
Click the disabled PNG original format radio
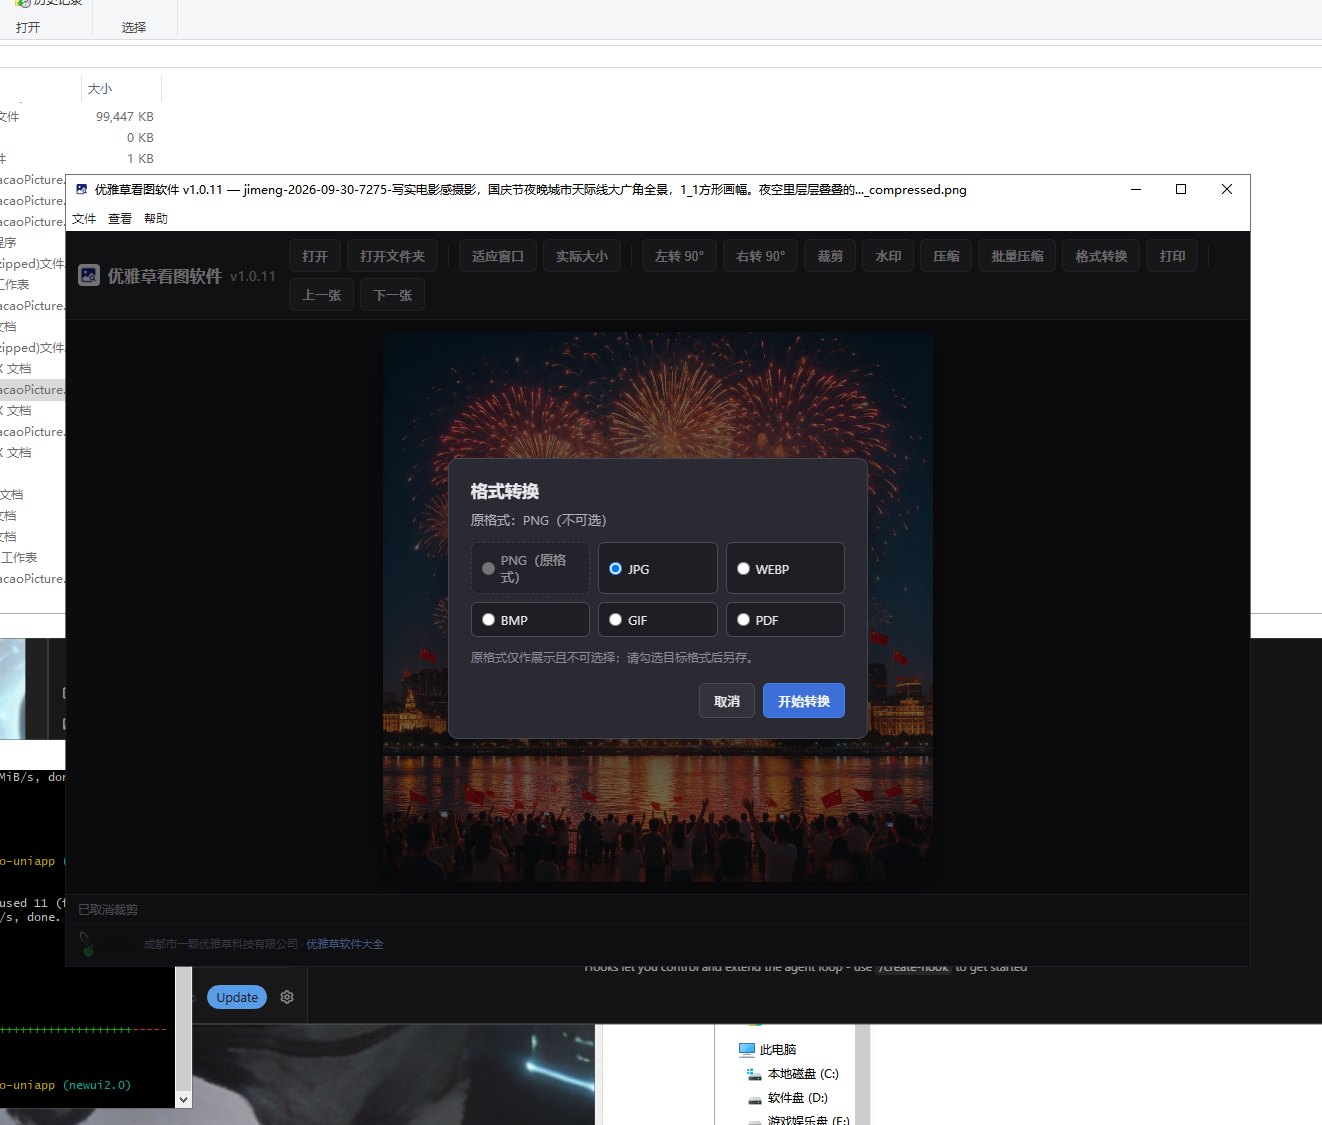(488, 568)
